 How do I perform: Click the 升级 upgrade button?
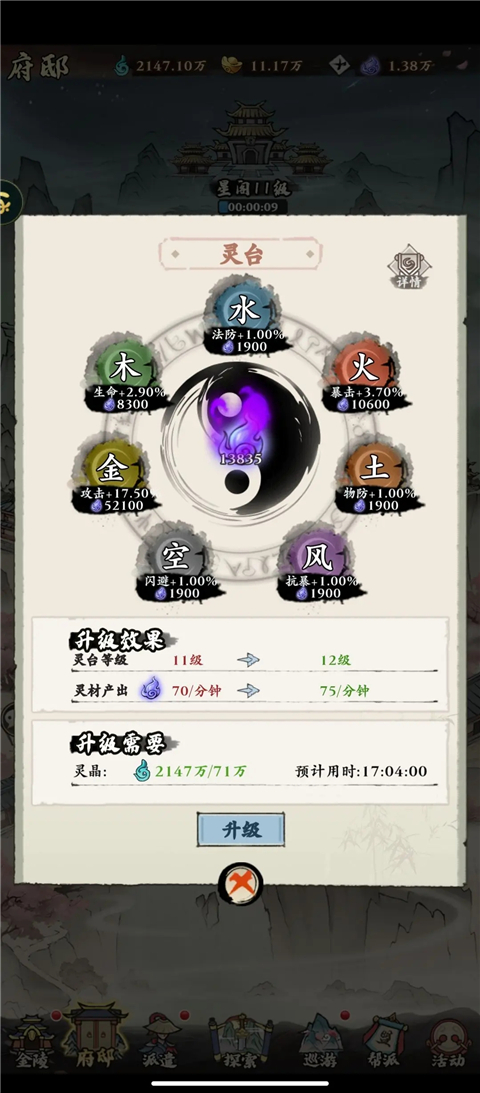click(x=240, y=829)
